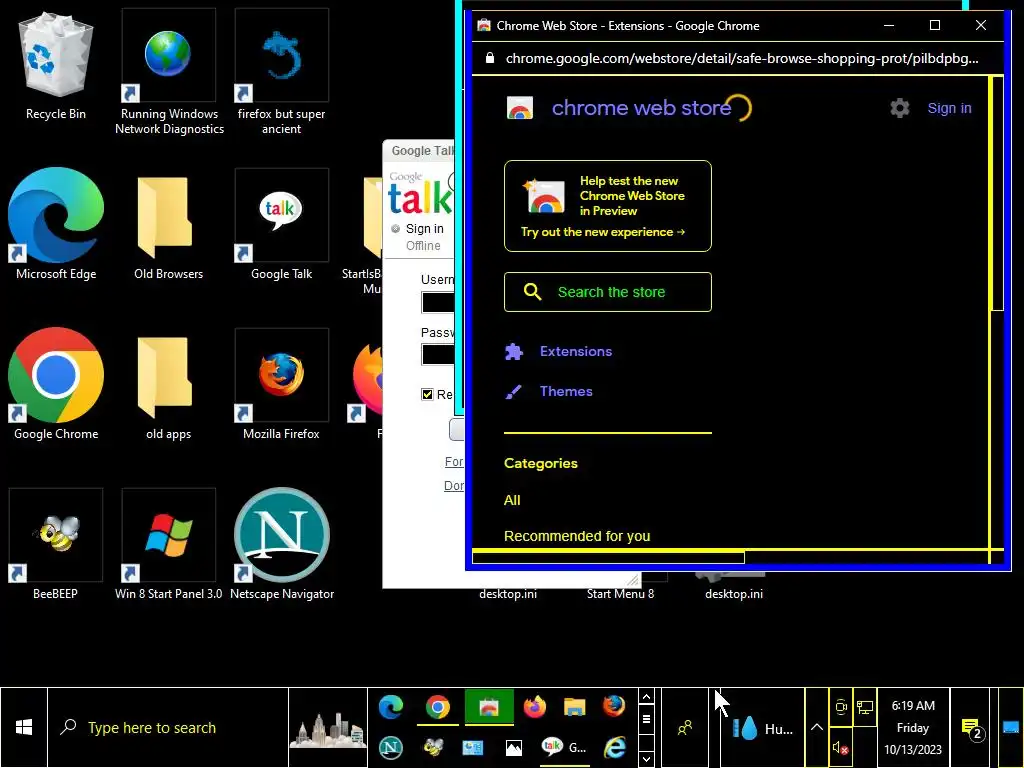
Task: Select the Old Browsers folder
Action: point(168,224)
